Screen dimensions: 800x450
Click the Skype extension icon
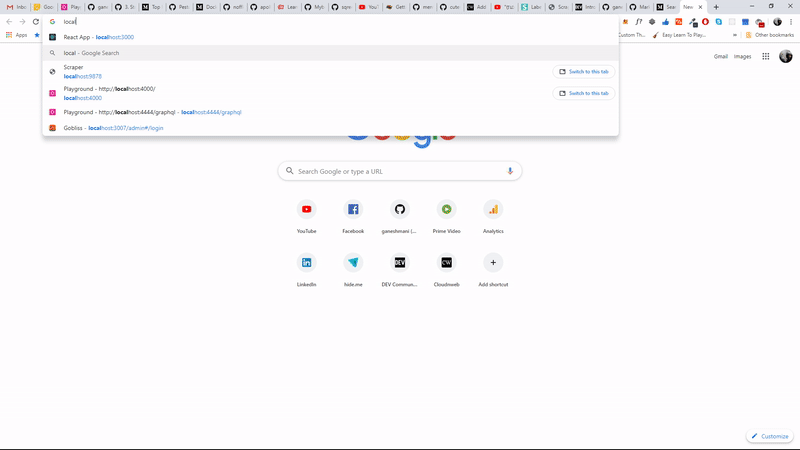coord(718,21)
